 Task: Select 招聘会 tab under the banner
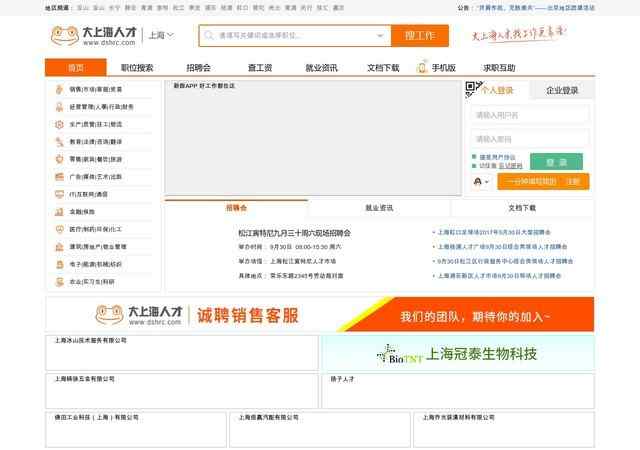[x=236, y=208]
